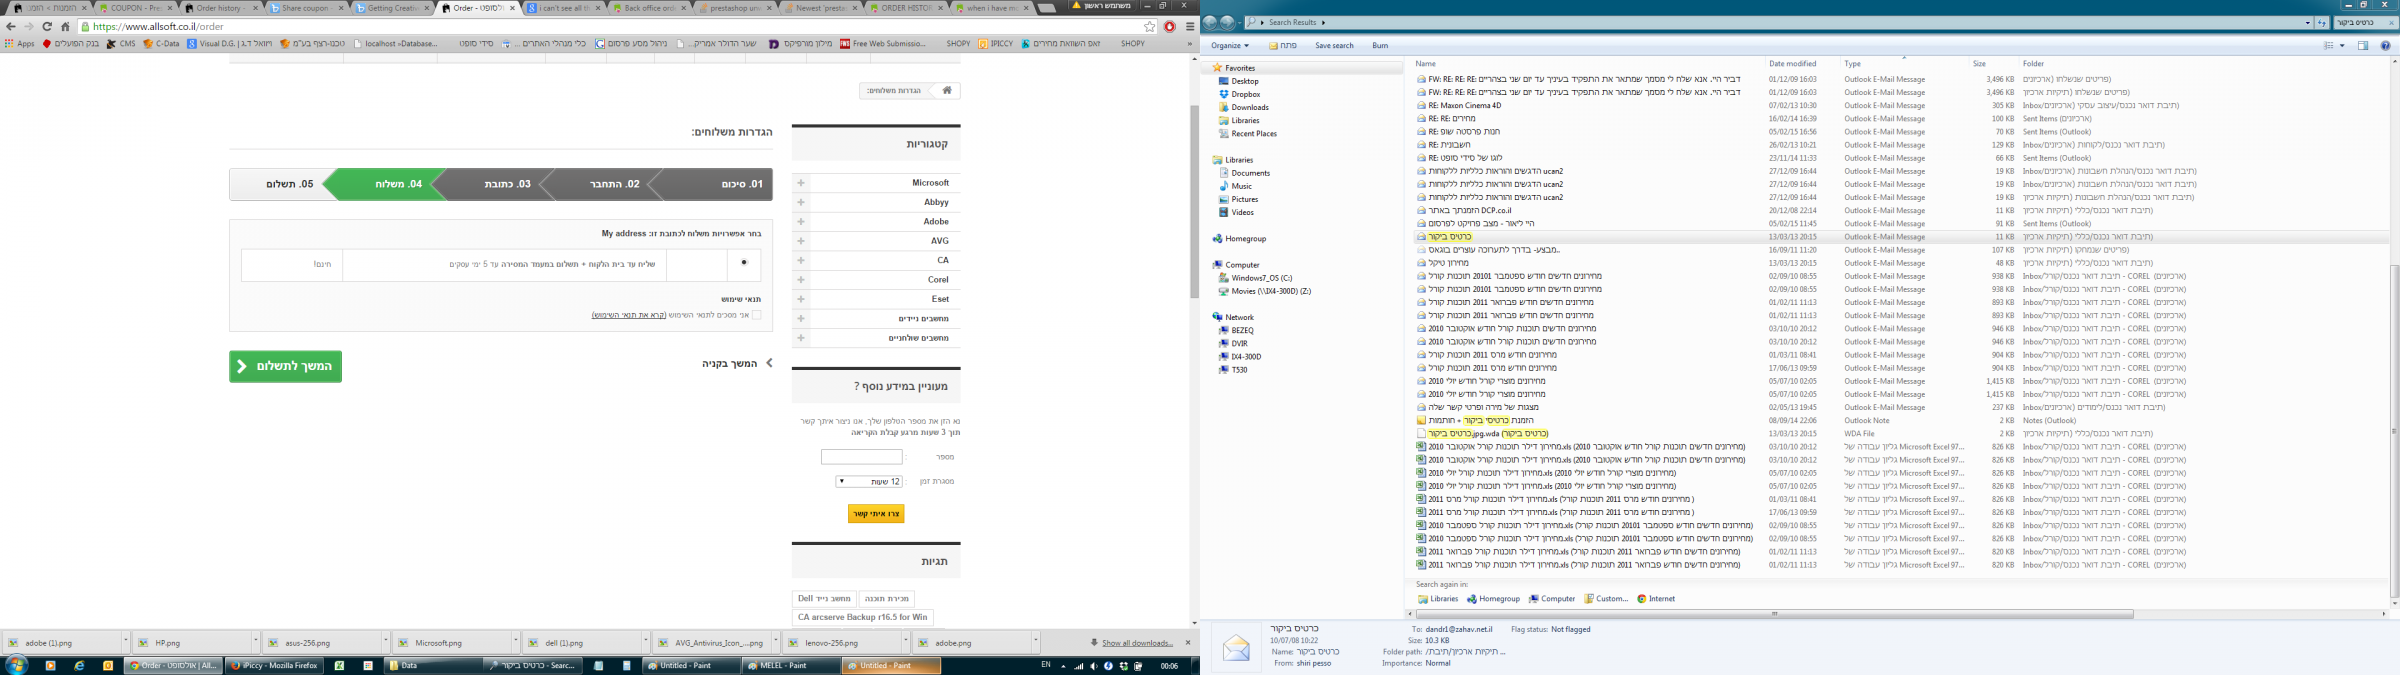Search again in Internet link

[1655, 599]
